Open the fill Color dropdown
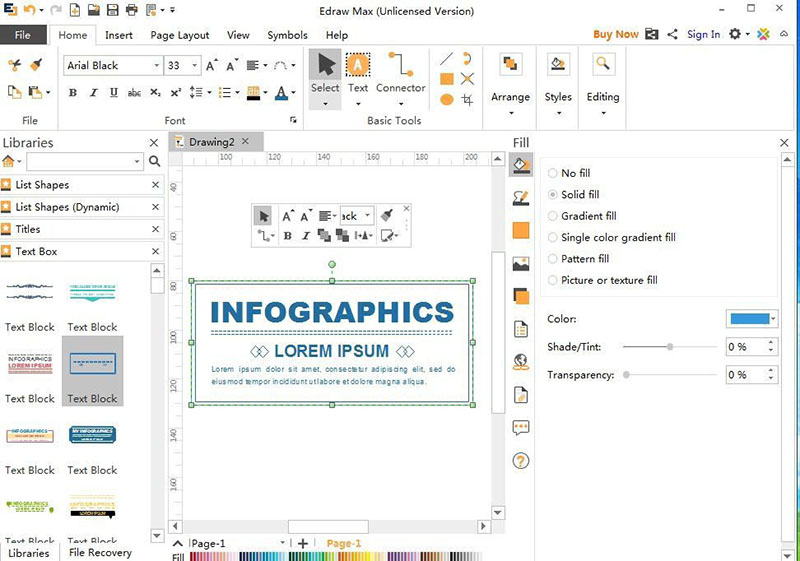Screen dimensions: 800x561 [x=773, y=319]
